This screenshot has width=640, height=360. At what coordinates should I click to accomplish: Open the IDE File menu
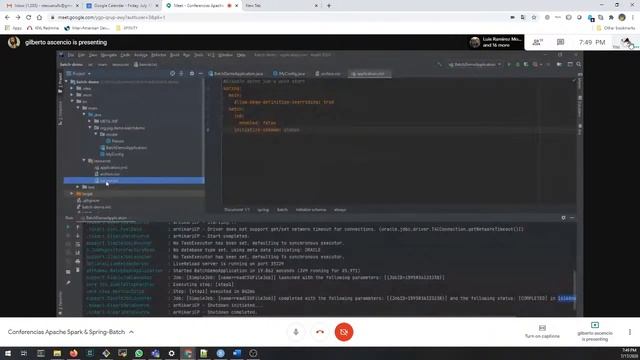[71, 55]
